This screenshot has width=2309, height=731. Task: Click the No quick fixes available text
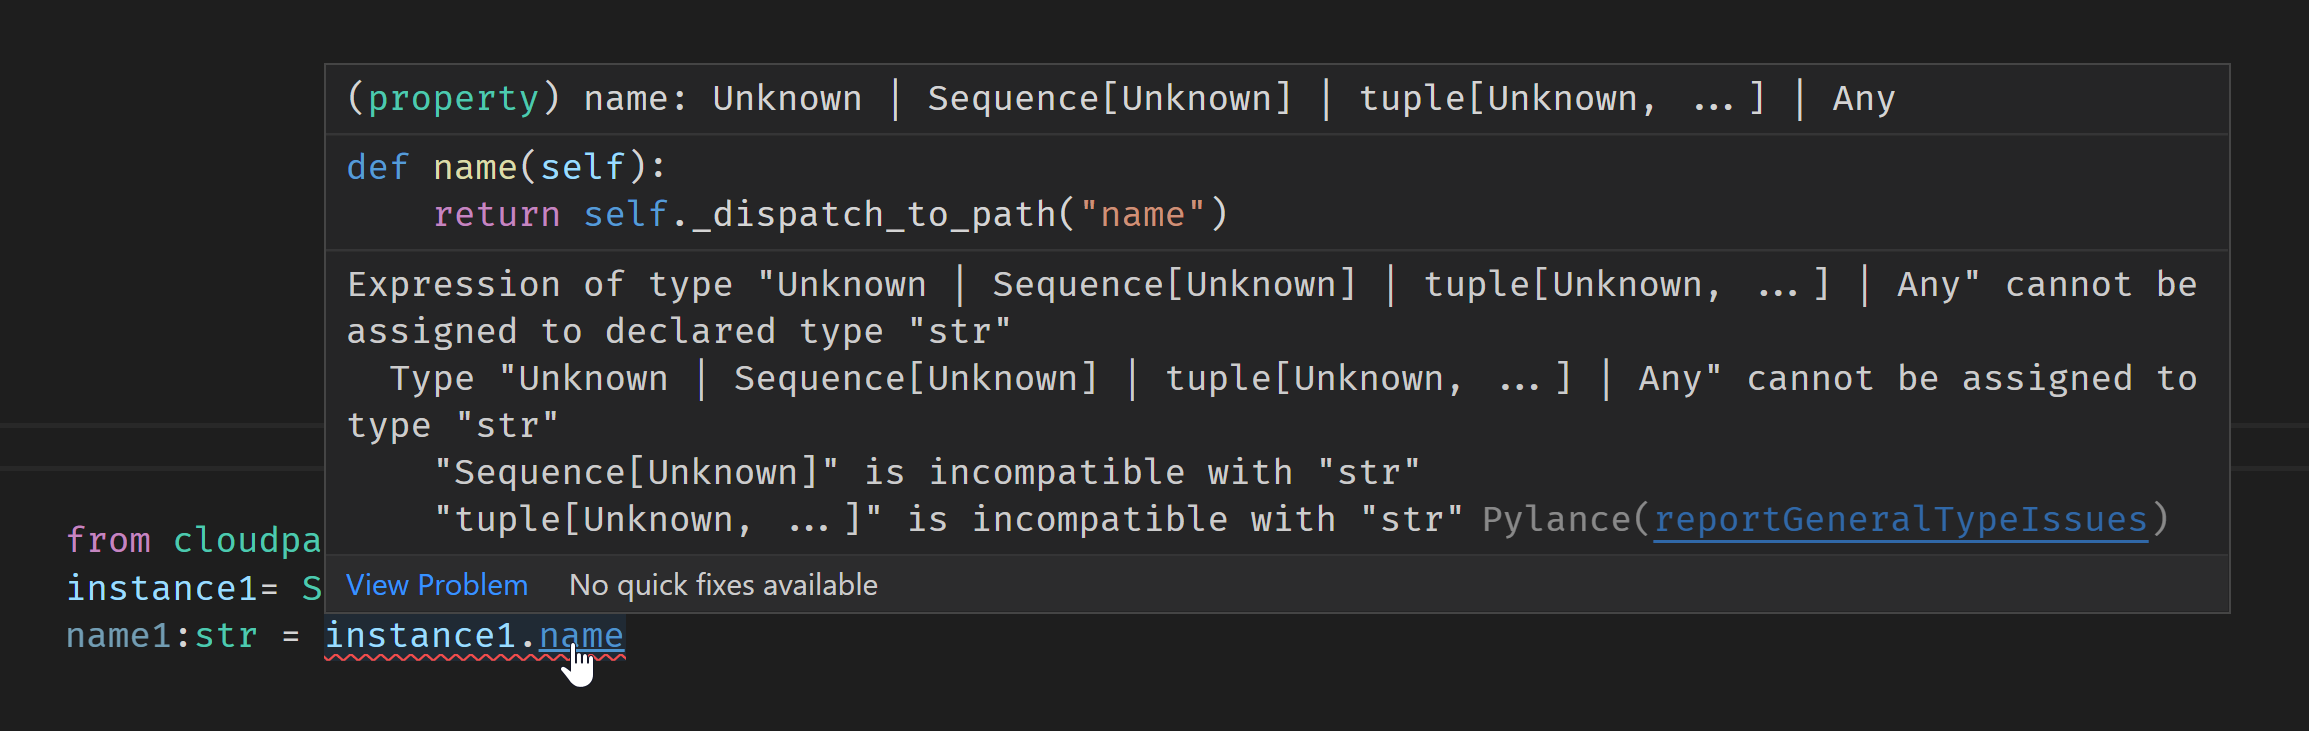click(x=722, y=585)
